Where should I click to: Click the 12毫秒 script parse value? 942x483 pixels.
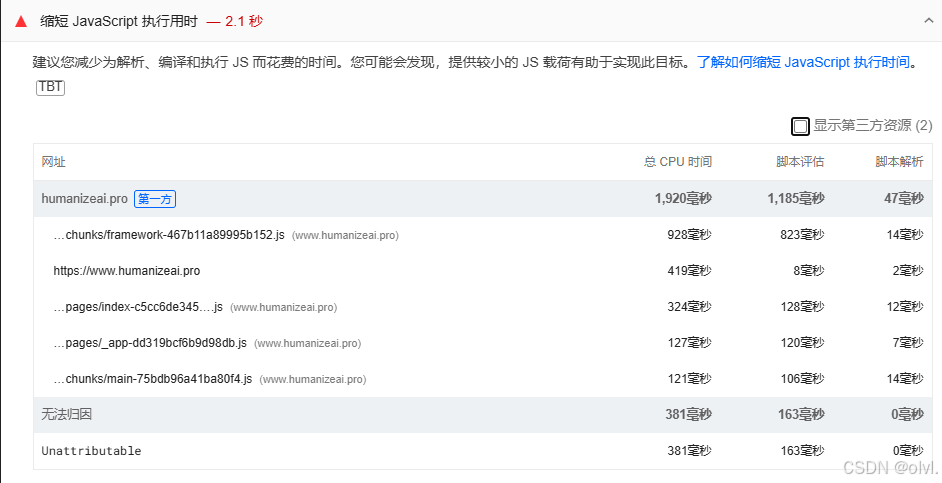pyautogui.click(x=905, y=307)
